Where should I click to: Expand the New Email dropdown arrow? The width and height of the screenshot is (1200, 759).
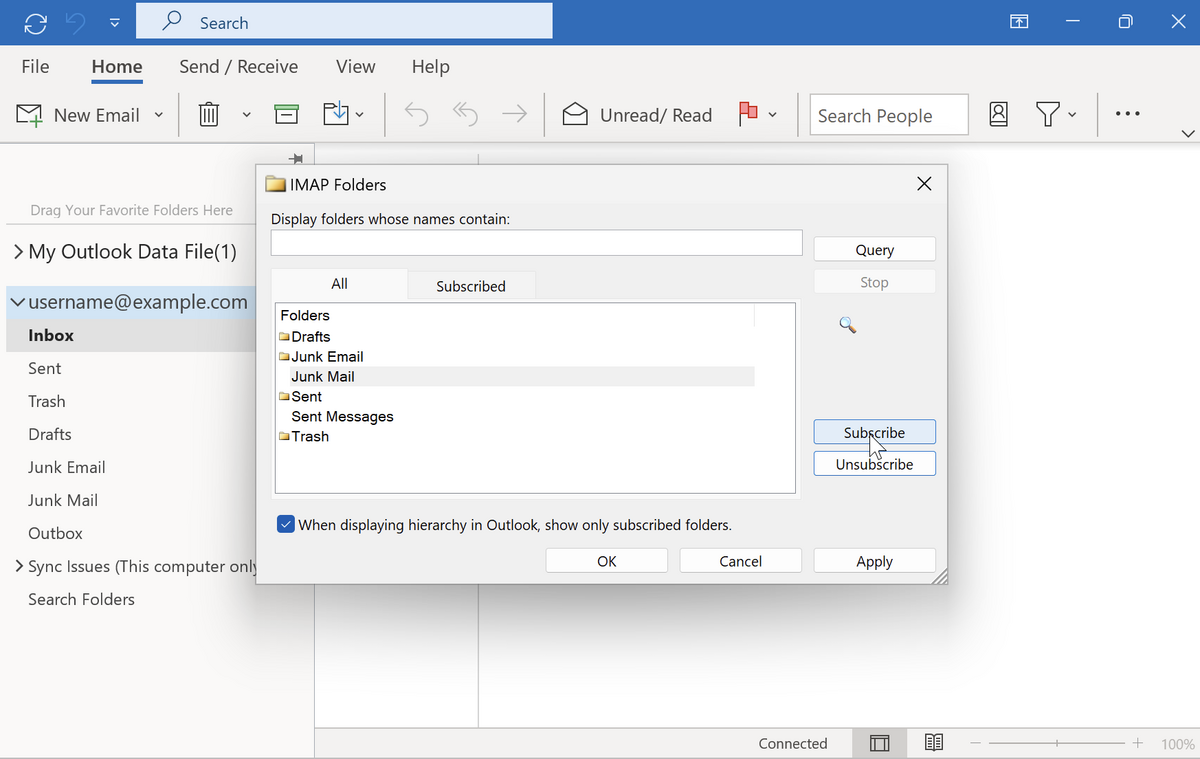158,115
